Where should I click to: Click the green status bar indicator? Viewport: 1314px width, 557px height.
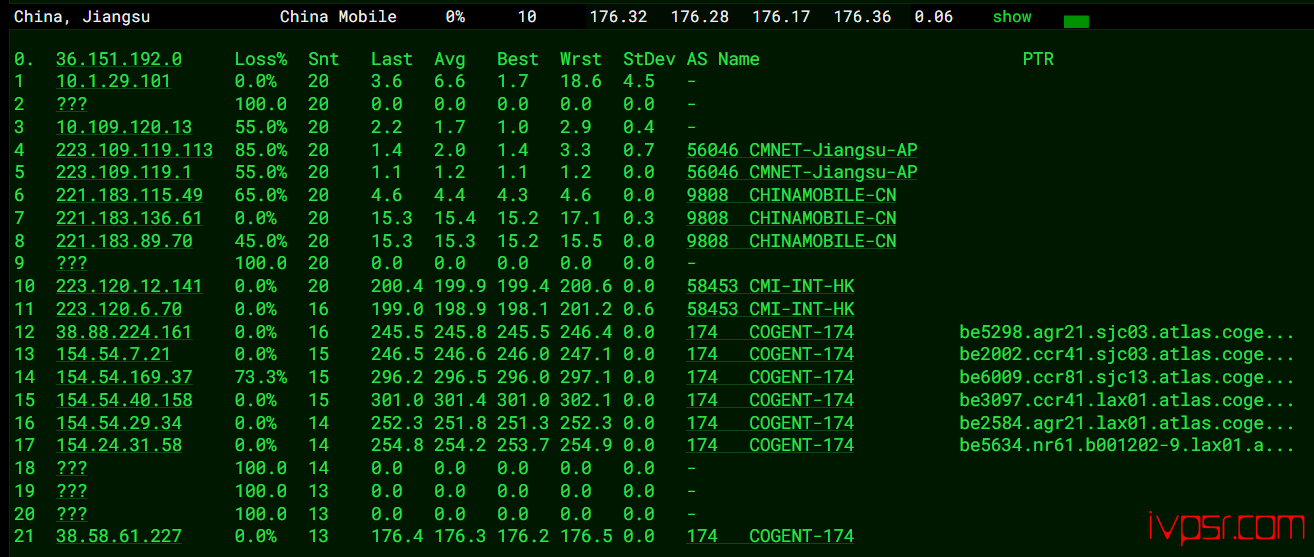tap(1076, 21)
